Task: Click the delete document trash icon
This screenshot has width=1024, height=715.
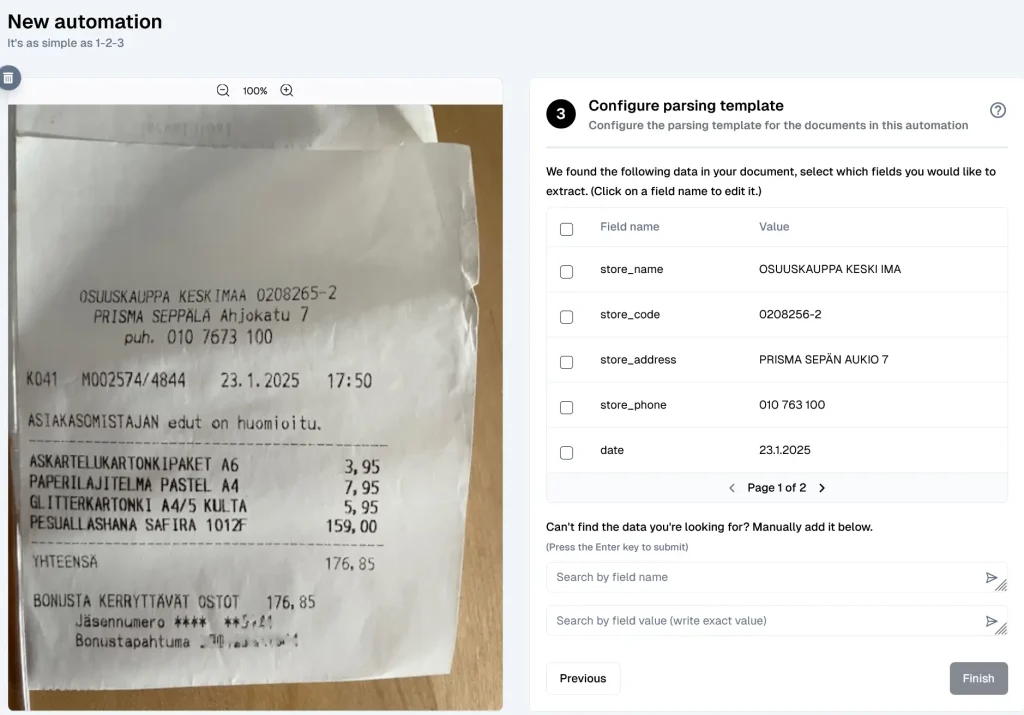Action: coord(10,77)
